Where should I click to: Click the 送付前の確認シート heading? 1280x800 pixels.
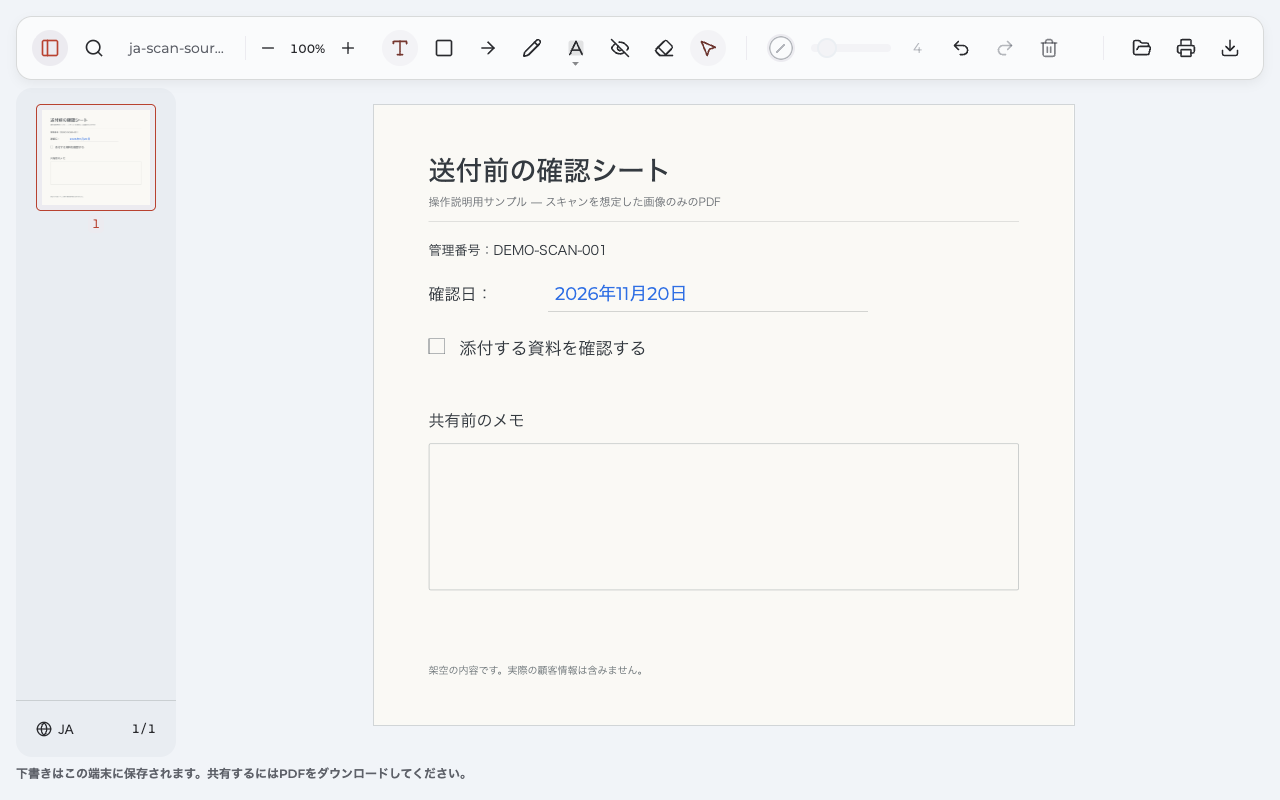pyautogui.click(x=549, y=170)
